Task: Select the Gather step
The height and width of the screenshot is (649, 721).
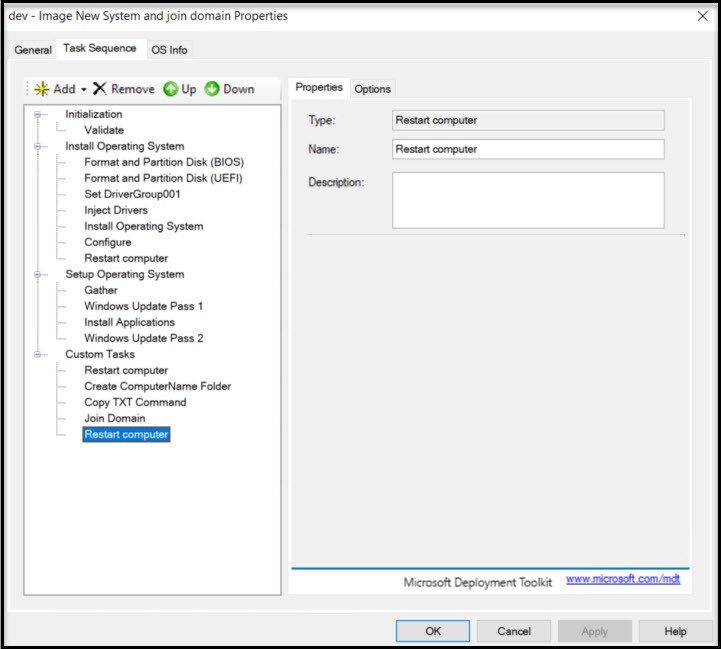Action: (101, 290)
